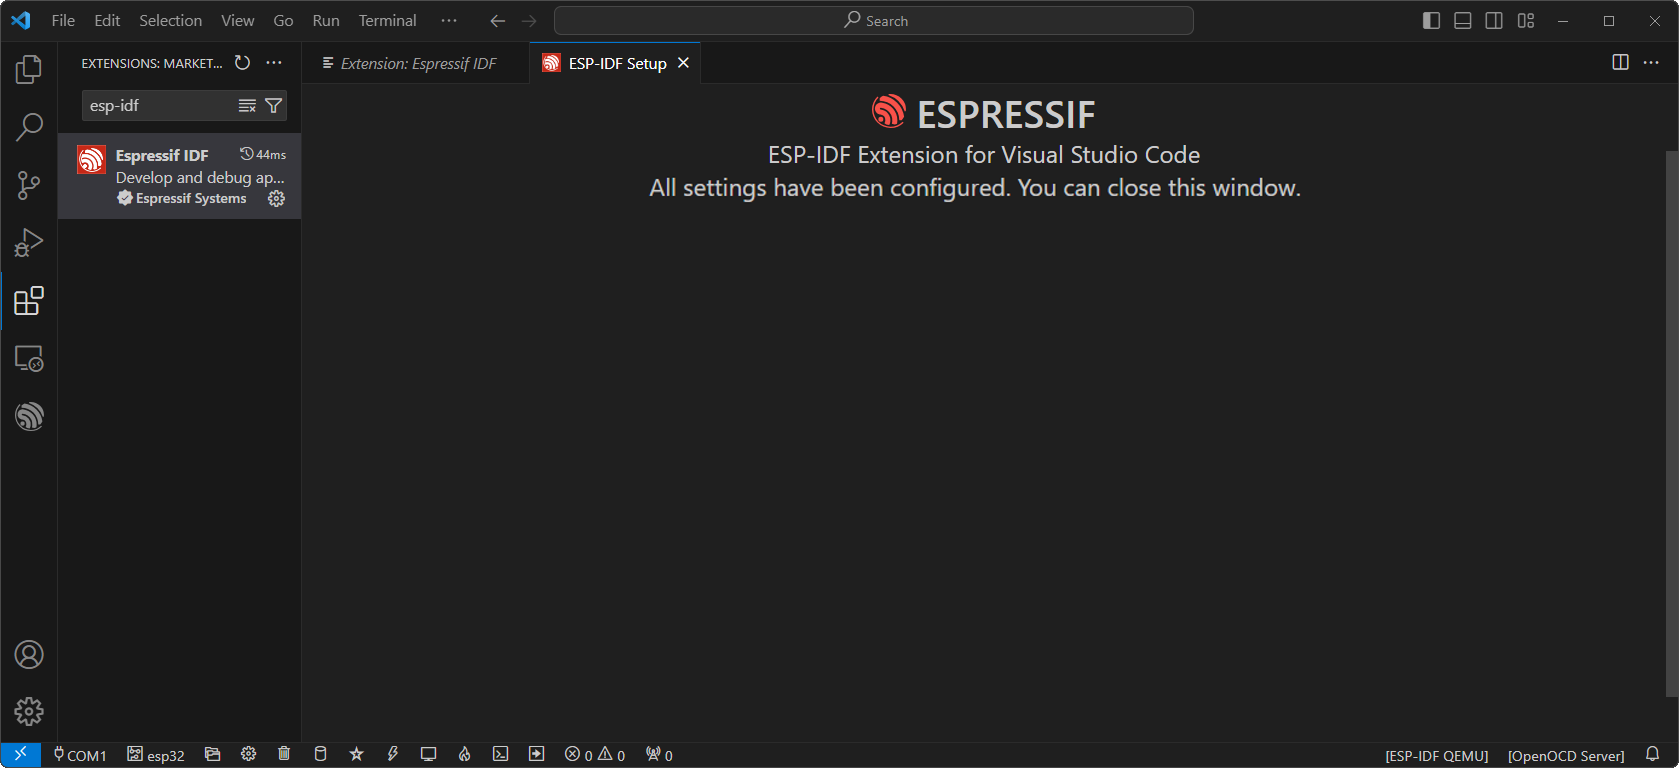Image resolution: width=1679 pixels, height=768 pixels.
Task: Click the editor vertical scrollbar
Action: pyautogui.click(x=1672, y=425)
